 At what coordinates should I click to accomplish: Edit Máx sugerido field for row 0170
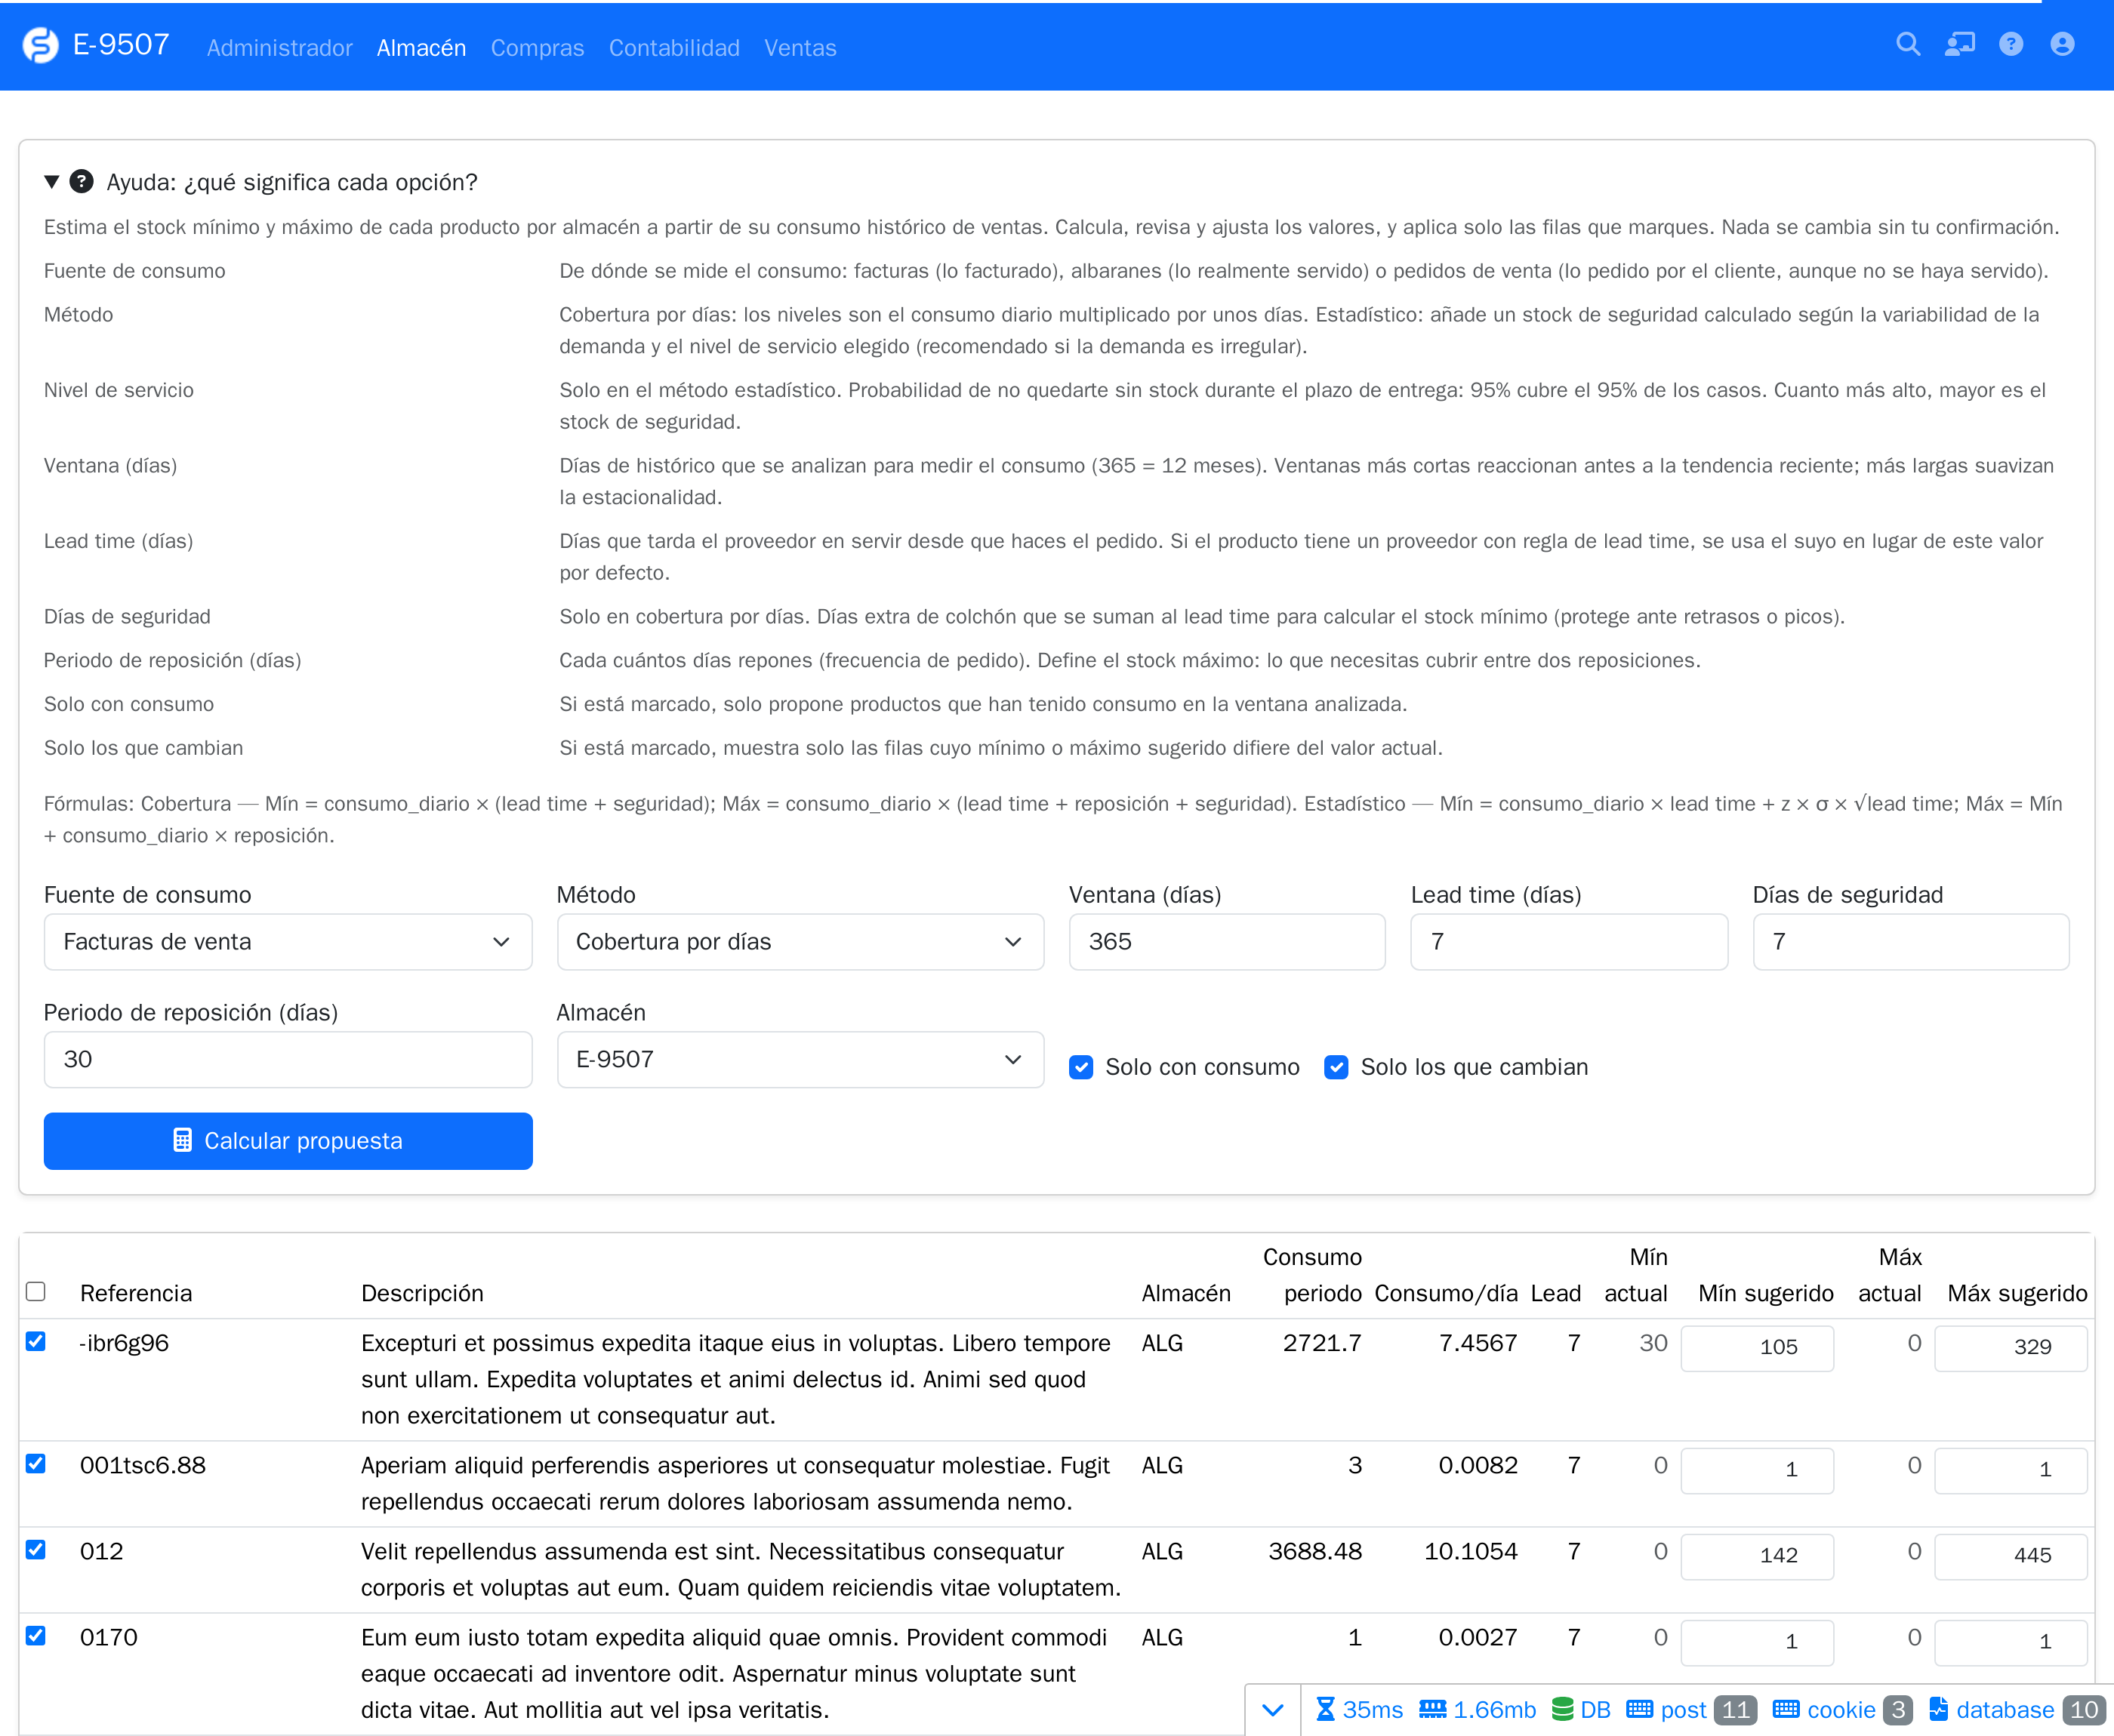pyautogui.click(x=2011, y=1642)
